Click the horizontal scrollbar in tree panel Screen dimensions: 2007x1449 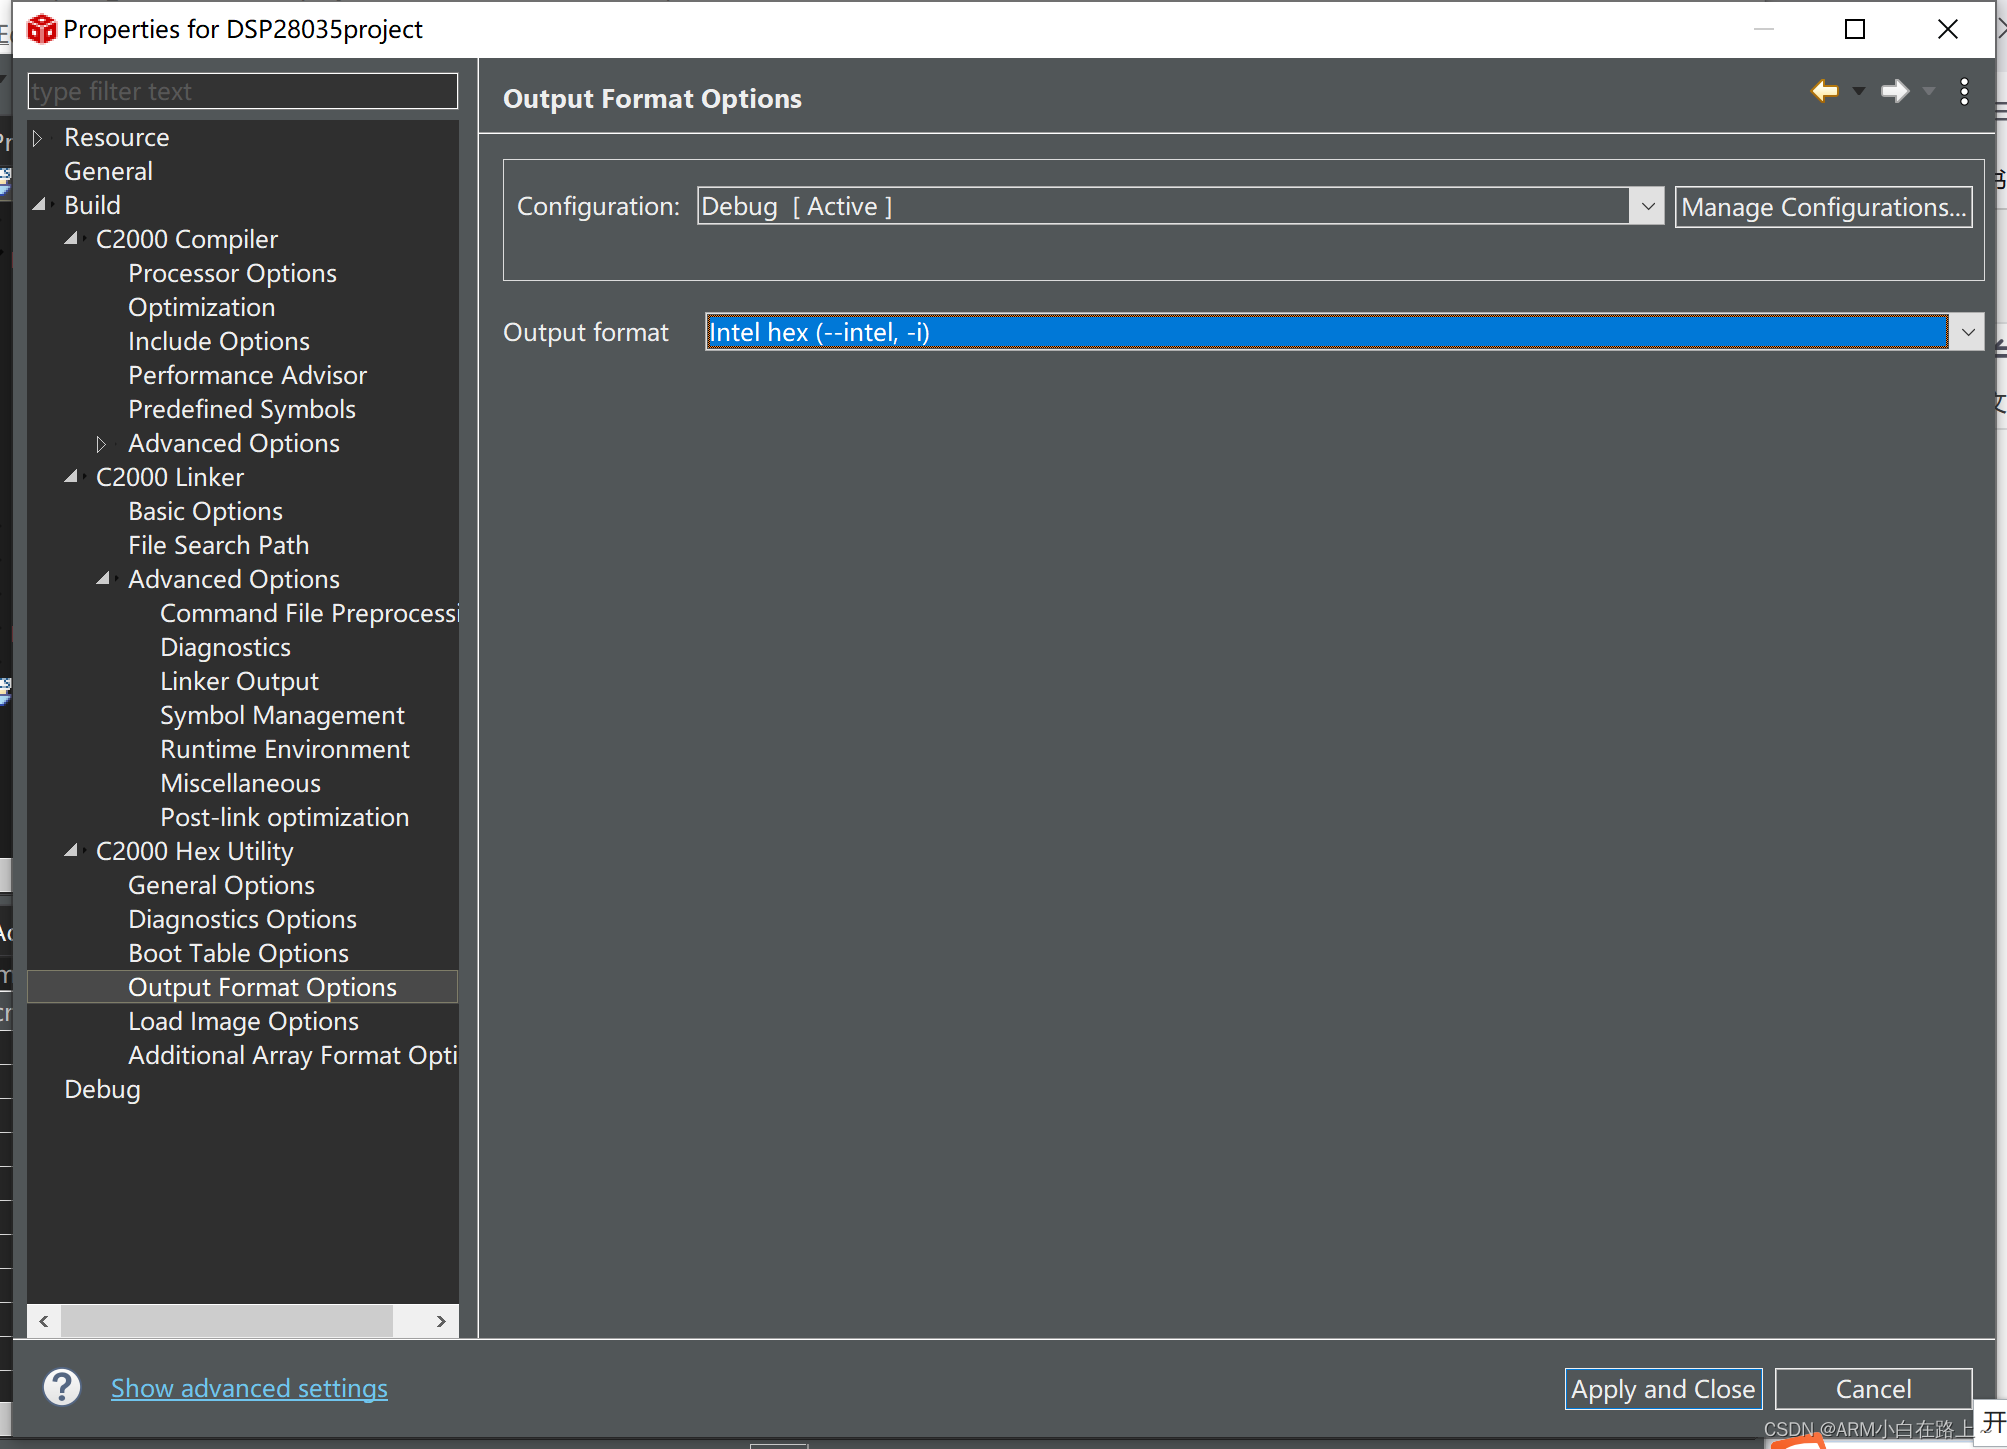pyautogui.click(x=226, y=1321)
